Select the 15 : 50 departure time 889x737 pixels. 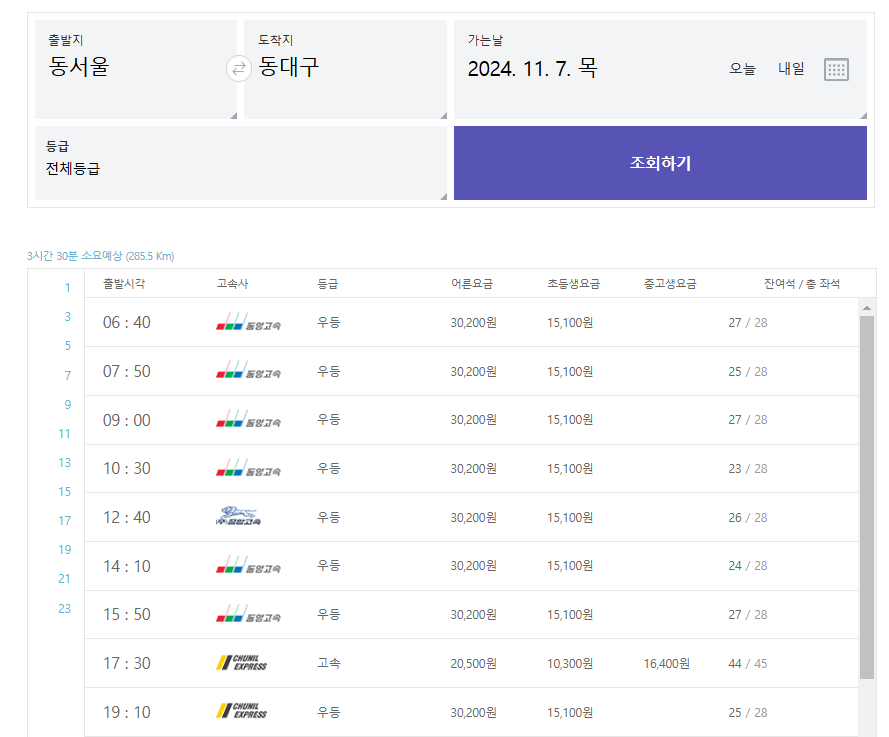pyautogui.click(x=126, y=614)
